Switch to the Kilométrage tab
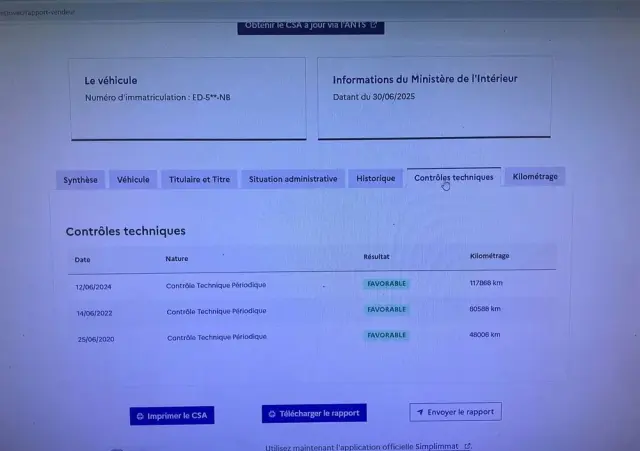This screenshot has height=451, width=640. (x=535, y=176)
